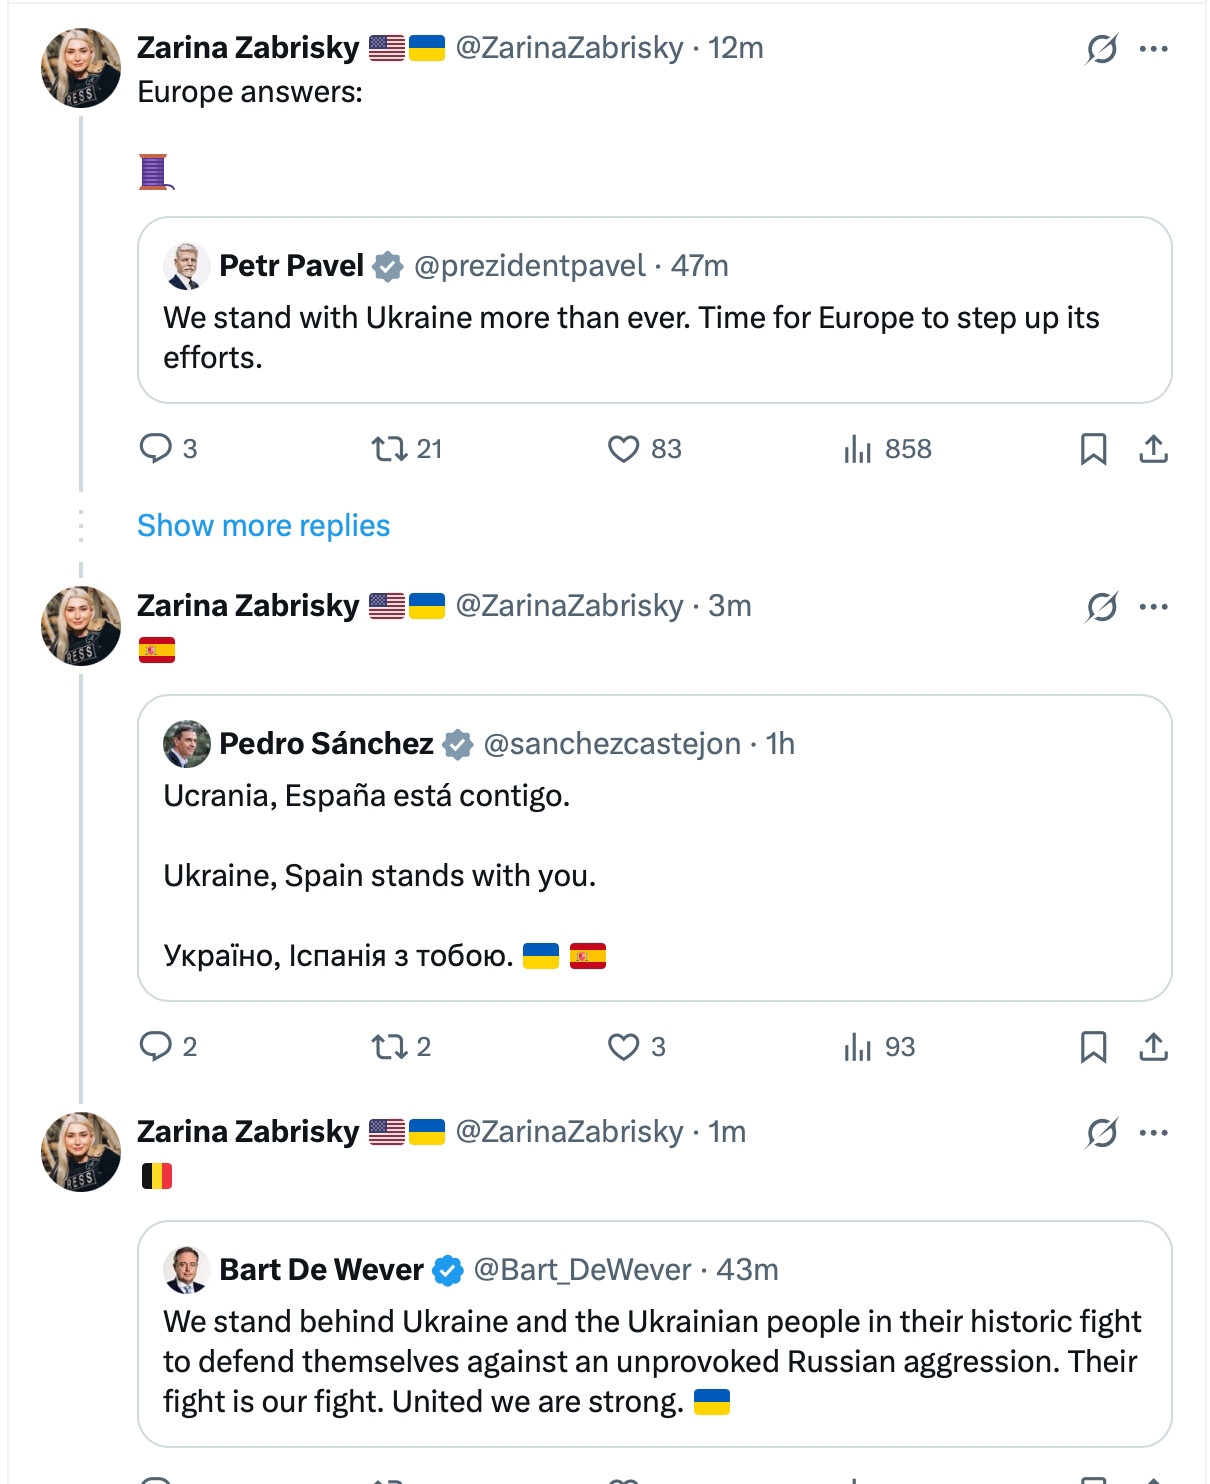Click Zarina Zabrisky's avatar on the top tweet

coord(80,68)
